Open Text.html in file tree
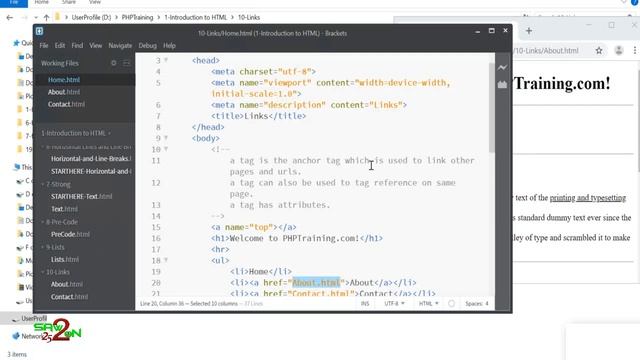The image size is (640, 360). coord(64,209)
